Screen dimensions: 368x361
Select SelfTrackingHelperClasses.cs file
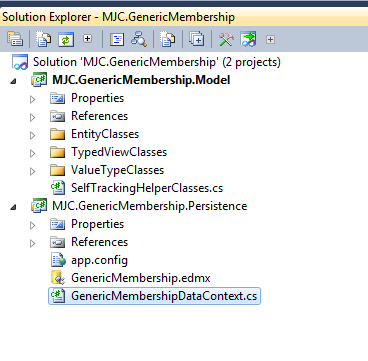(147, 188)
